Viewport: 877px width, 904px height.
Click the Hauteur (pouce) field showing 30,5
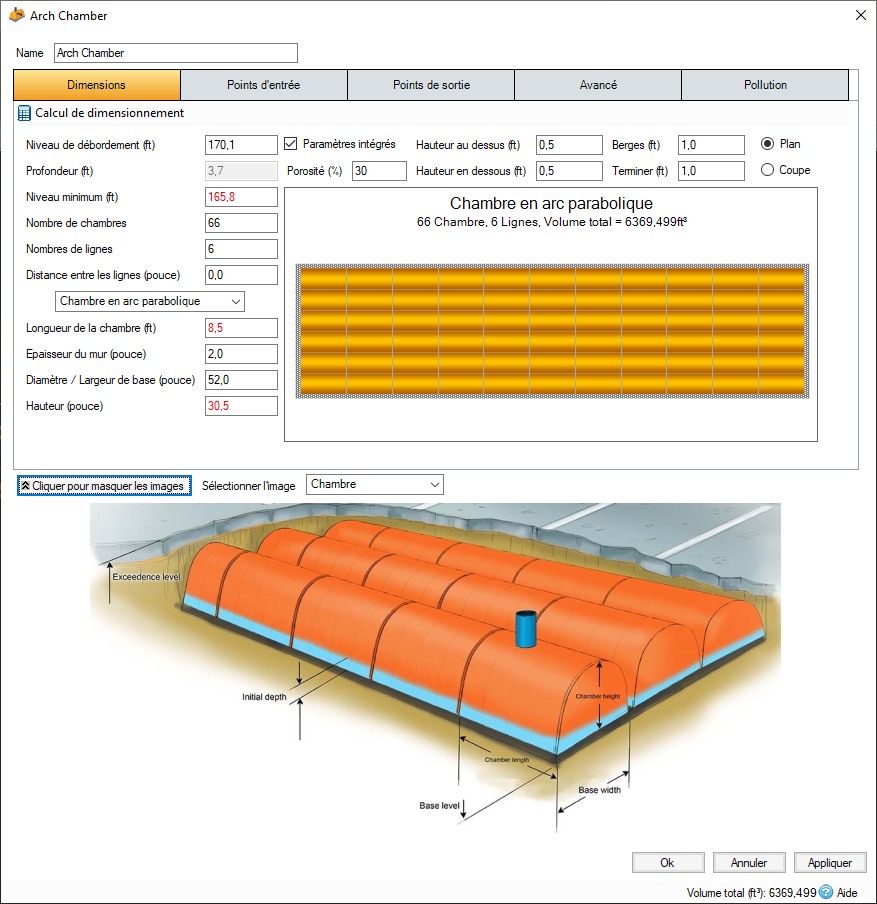click(241, 406)
